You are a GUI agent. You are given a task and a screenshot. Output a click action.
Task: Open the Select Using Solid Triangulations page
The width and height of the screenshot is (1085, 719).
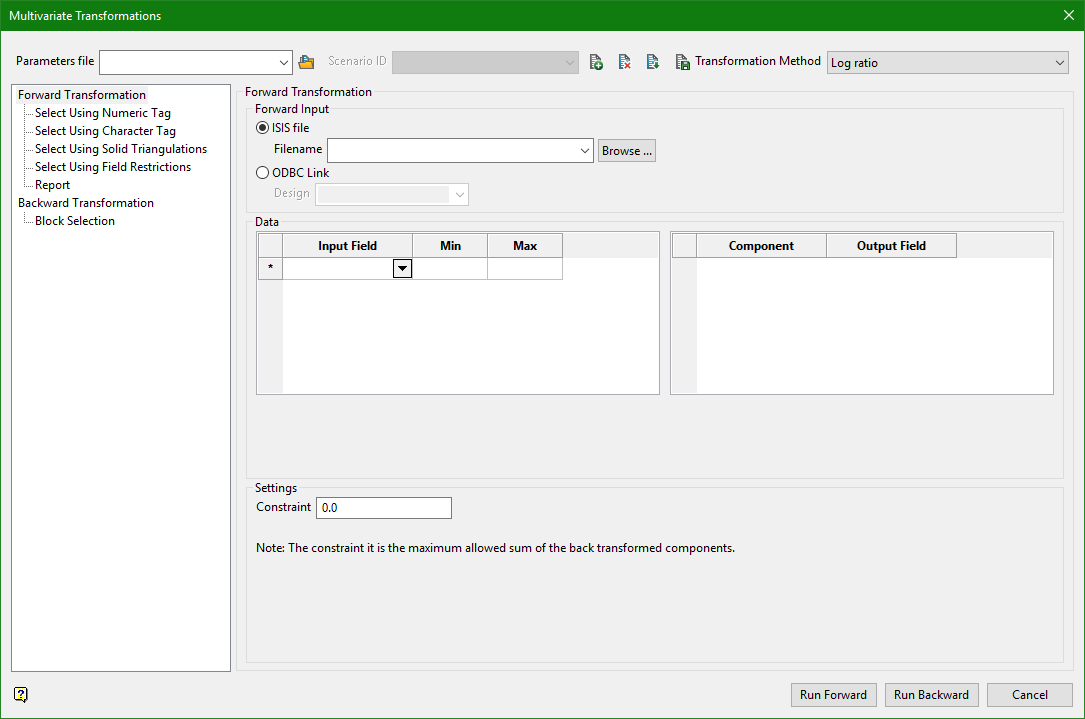point(120,149)
